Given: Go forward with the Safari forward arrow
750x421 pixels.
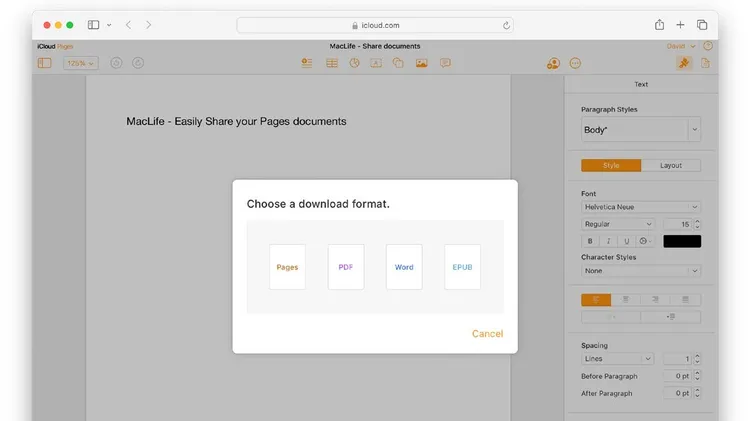Looking at the screenshot, I should pyautogui.click(x=148, y=25).
